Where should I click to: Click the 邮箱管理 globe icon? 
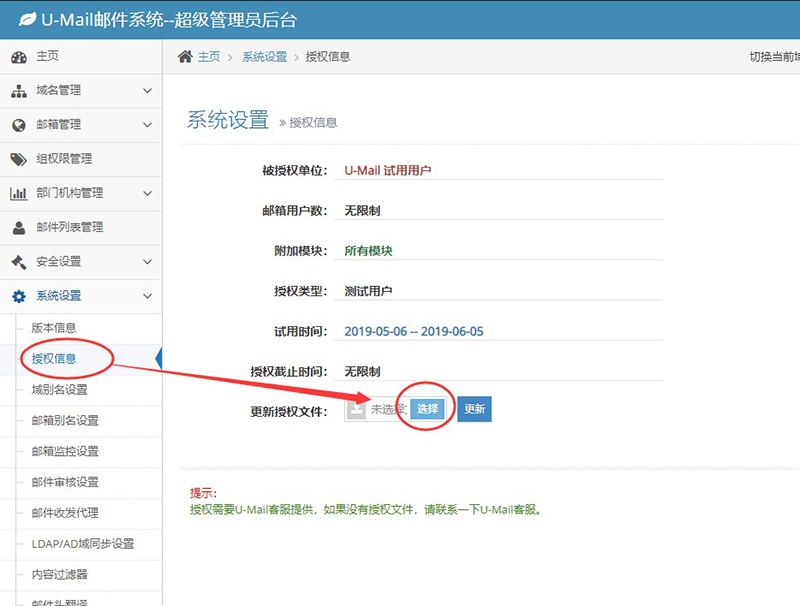[18, 125]
